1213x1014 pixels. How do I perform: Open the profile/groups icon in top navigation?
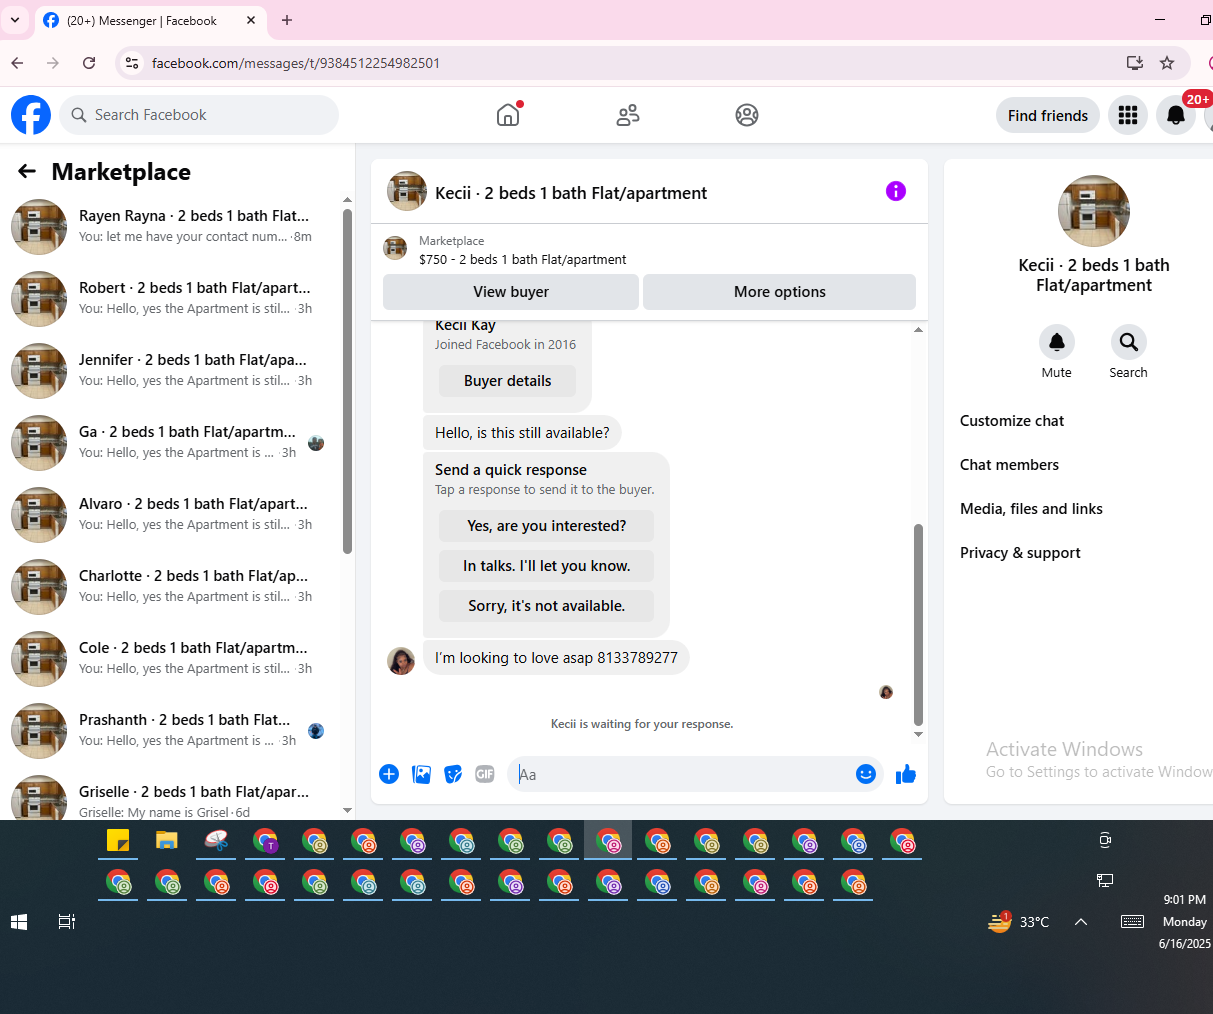click(x=747, y=115)
